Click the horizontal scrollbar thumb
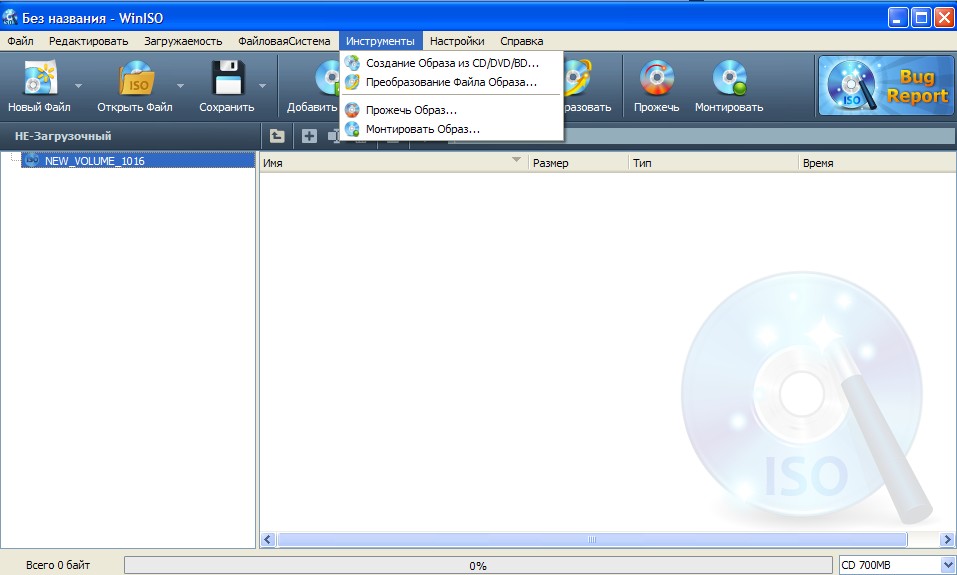 tap(592, 540)
